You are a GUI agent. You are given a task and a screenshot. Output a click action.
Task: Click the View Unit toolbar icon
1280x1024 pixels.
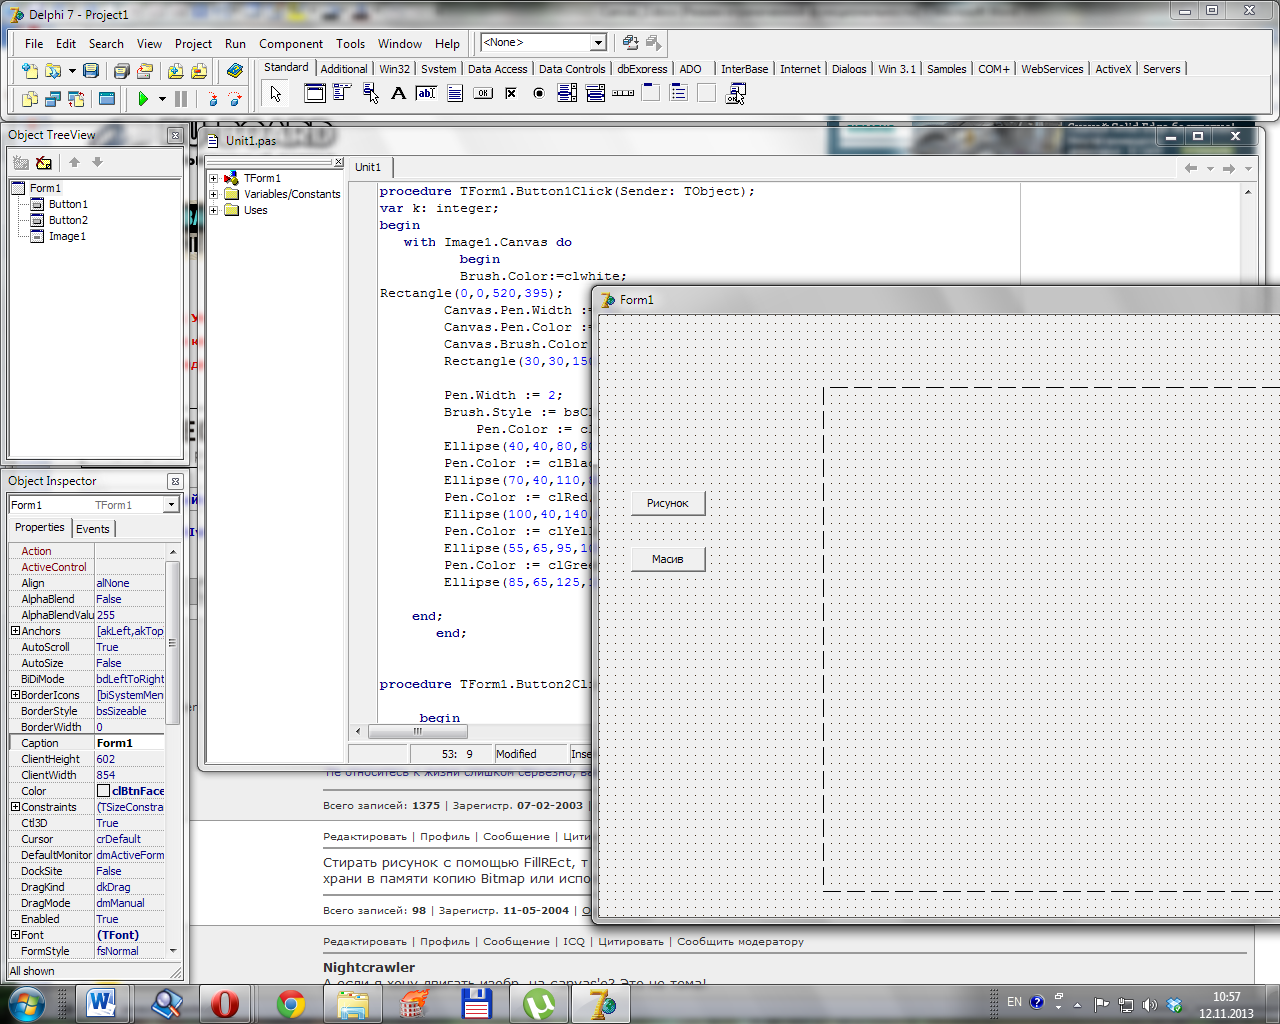pyautogui.click(x=30, y=99)
